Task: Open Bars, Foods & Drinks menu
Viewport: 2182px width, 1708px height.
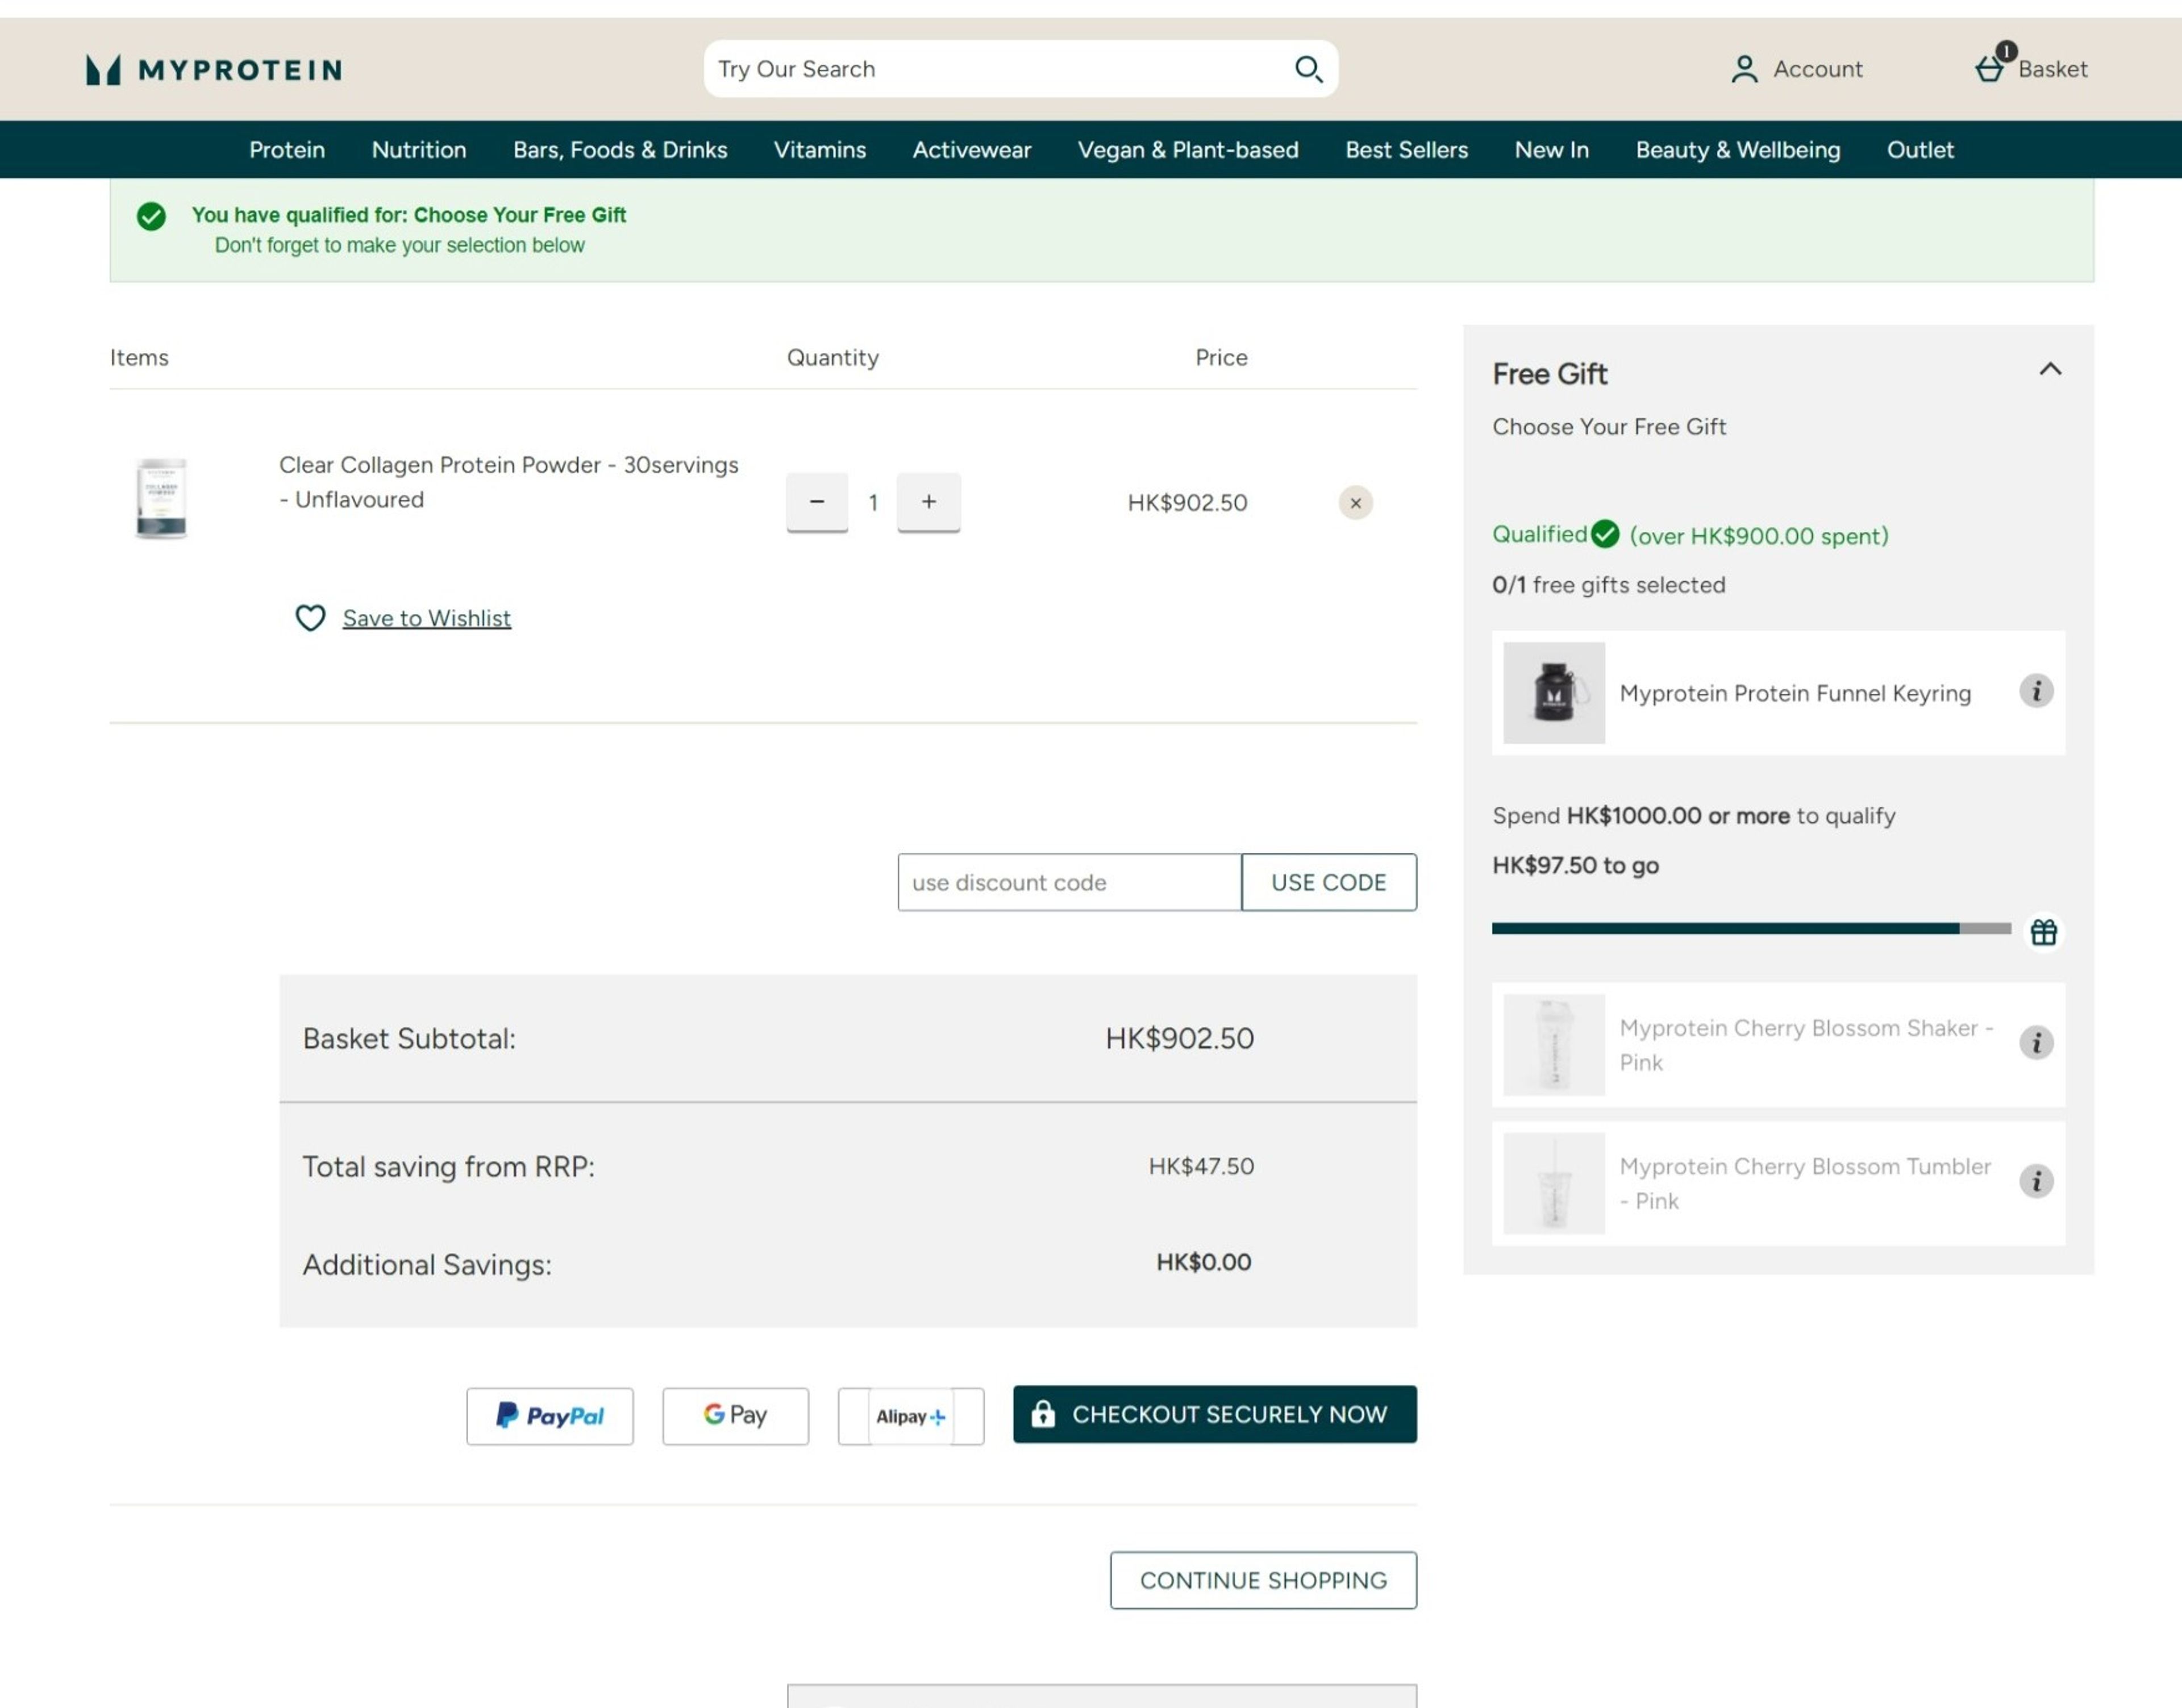Action: pos(620,150)
